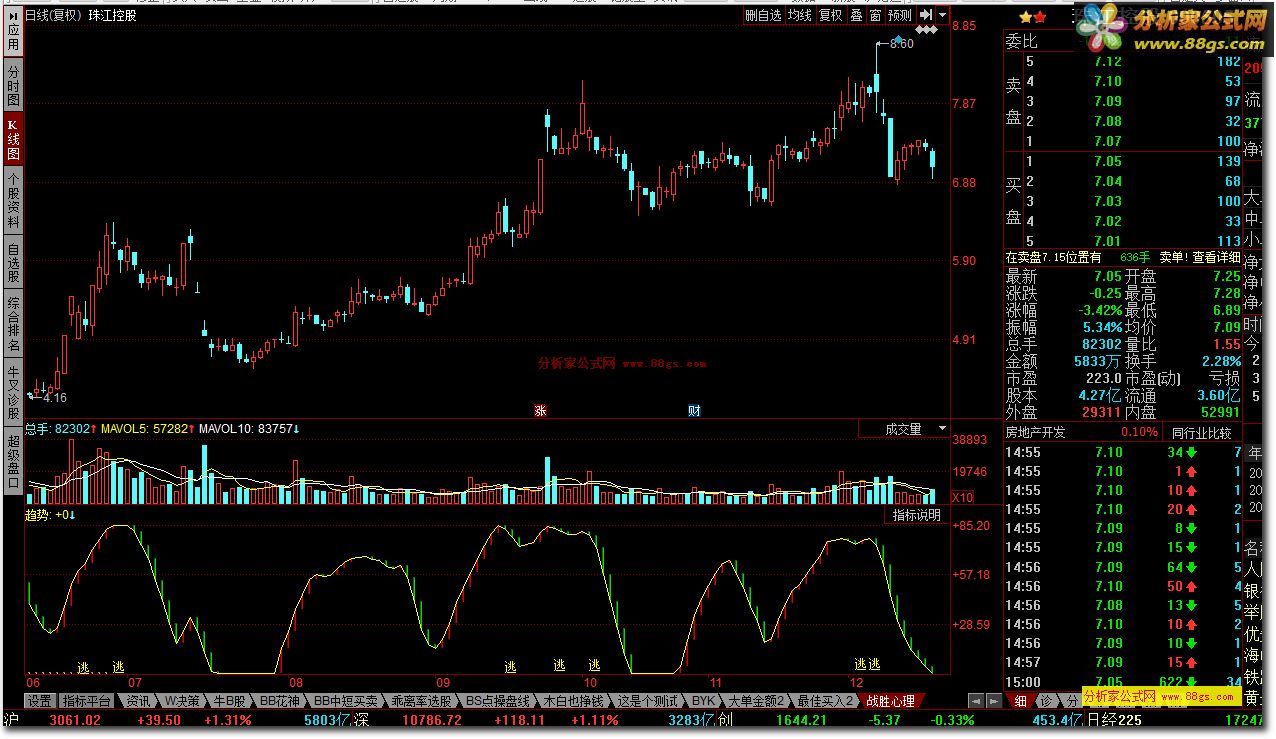Click the 趋势 indicator label
Viewport: 1276px width, 739px height.
pos(38,515)
